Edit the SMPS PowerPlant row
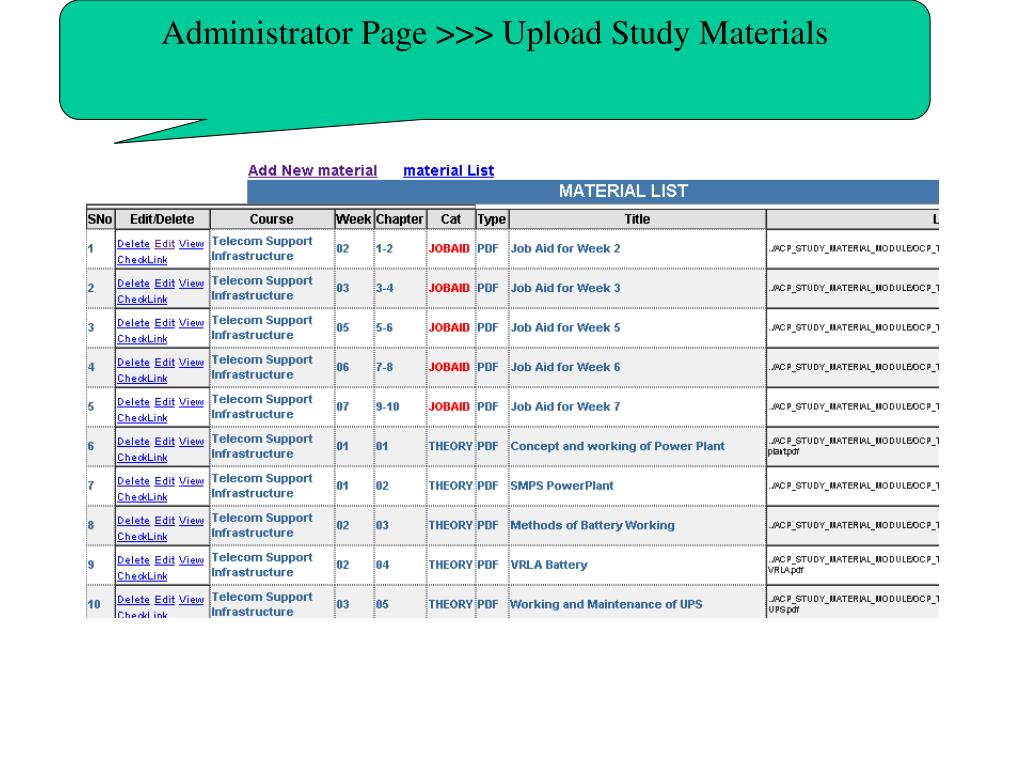1024x768 pixels. pos(165,481)
